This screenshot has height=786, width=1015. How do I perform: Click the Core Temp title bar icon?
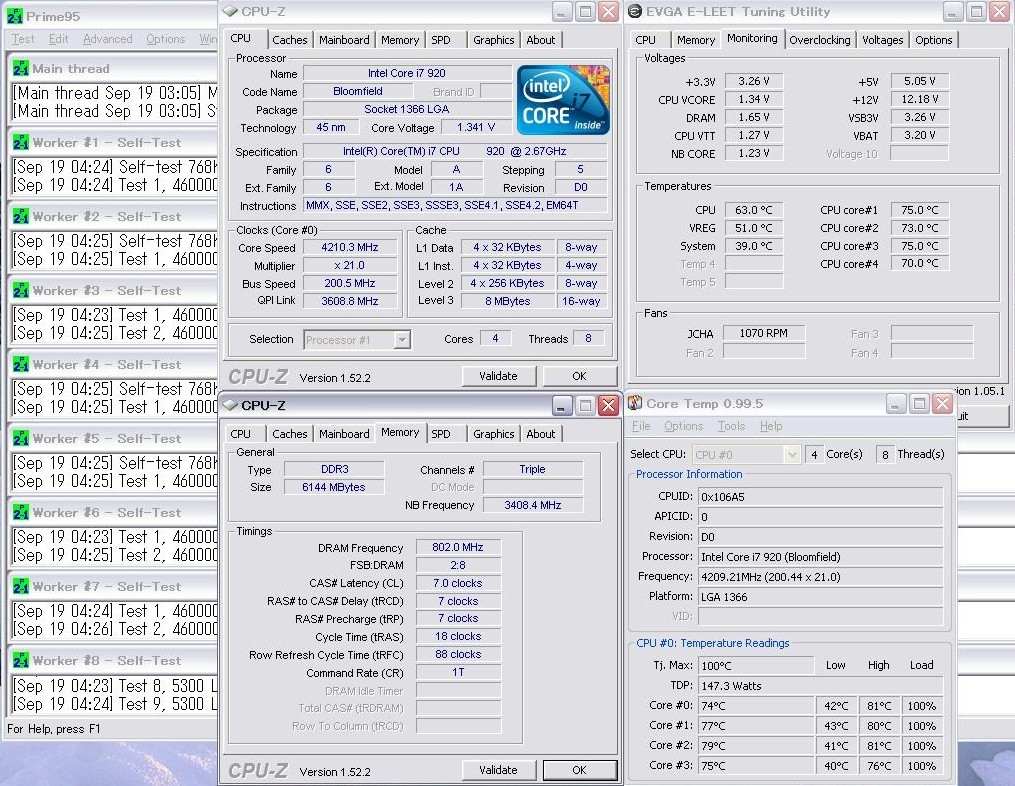634,404
